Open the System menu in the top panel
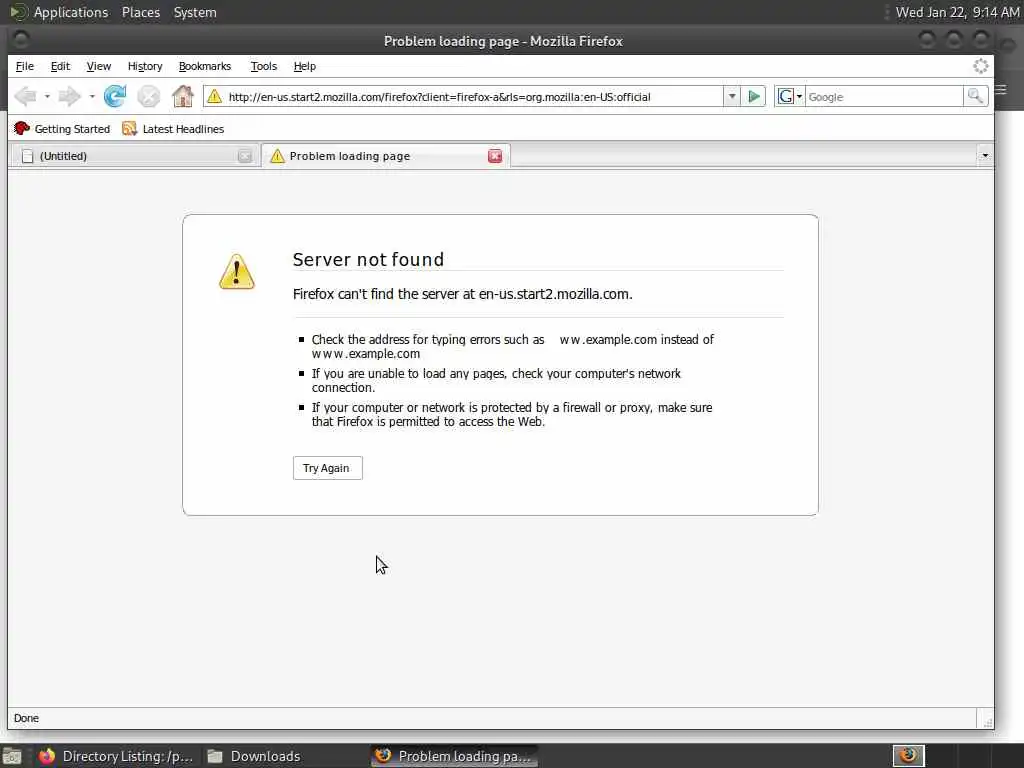This screenshot has width=1024, height=768. (195, 12)
